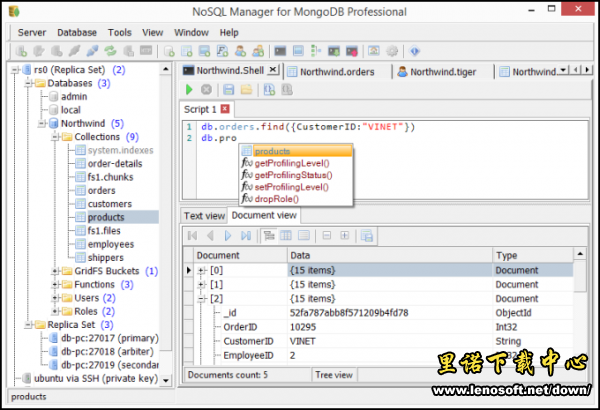Save the script with floppy disk icon
This screenshot has height=410, width=600.
tap(228, 90)
